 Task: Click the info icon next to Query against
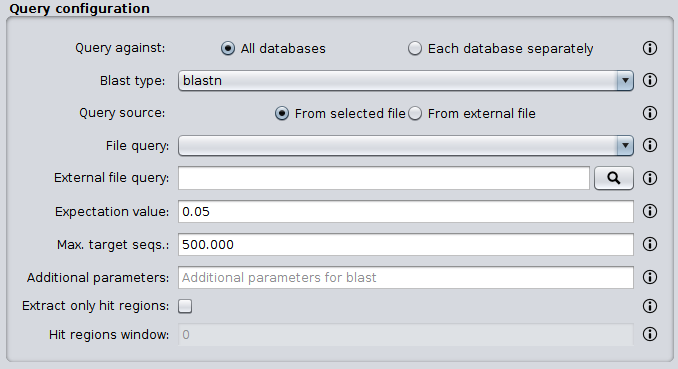pos(649,48)
